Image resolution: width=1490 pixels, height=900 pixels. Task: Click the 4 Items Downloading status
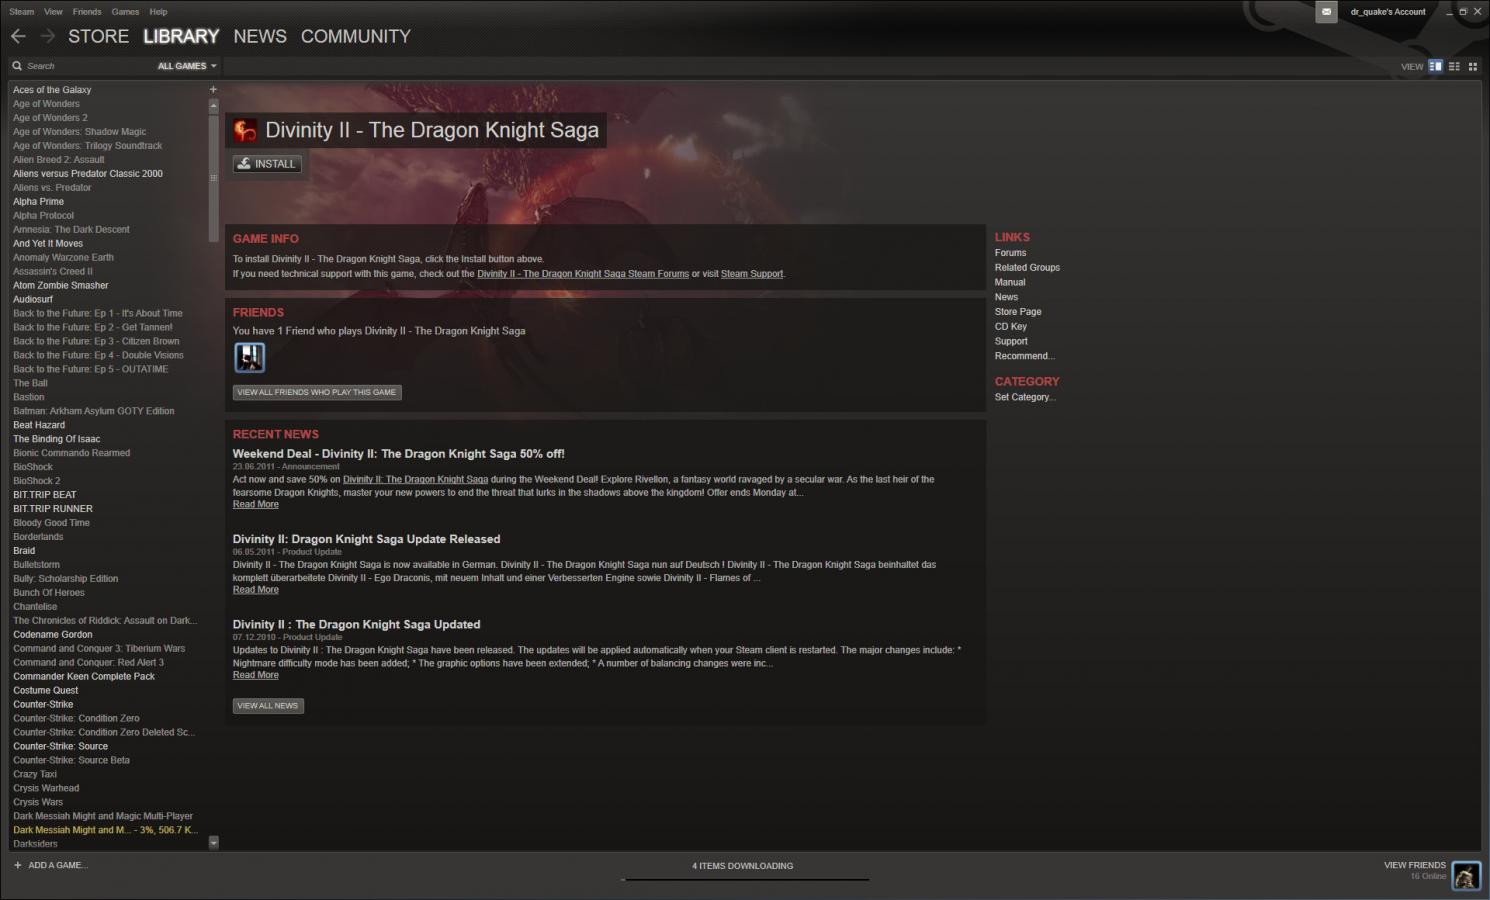tap(743, 866)
